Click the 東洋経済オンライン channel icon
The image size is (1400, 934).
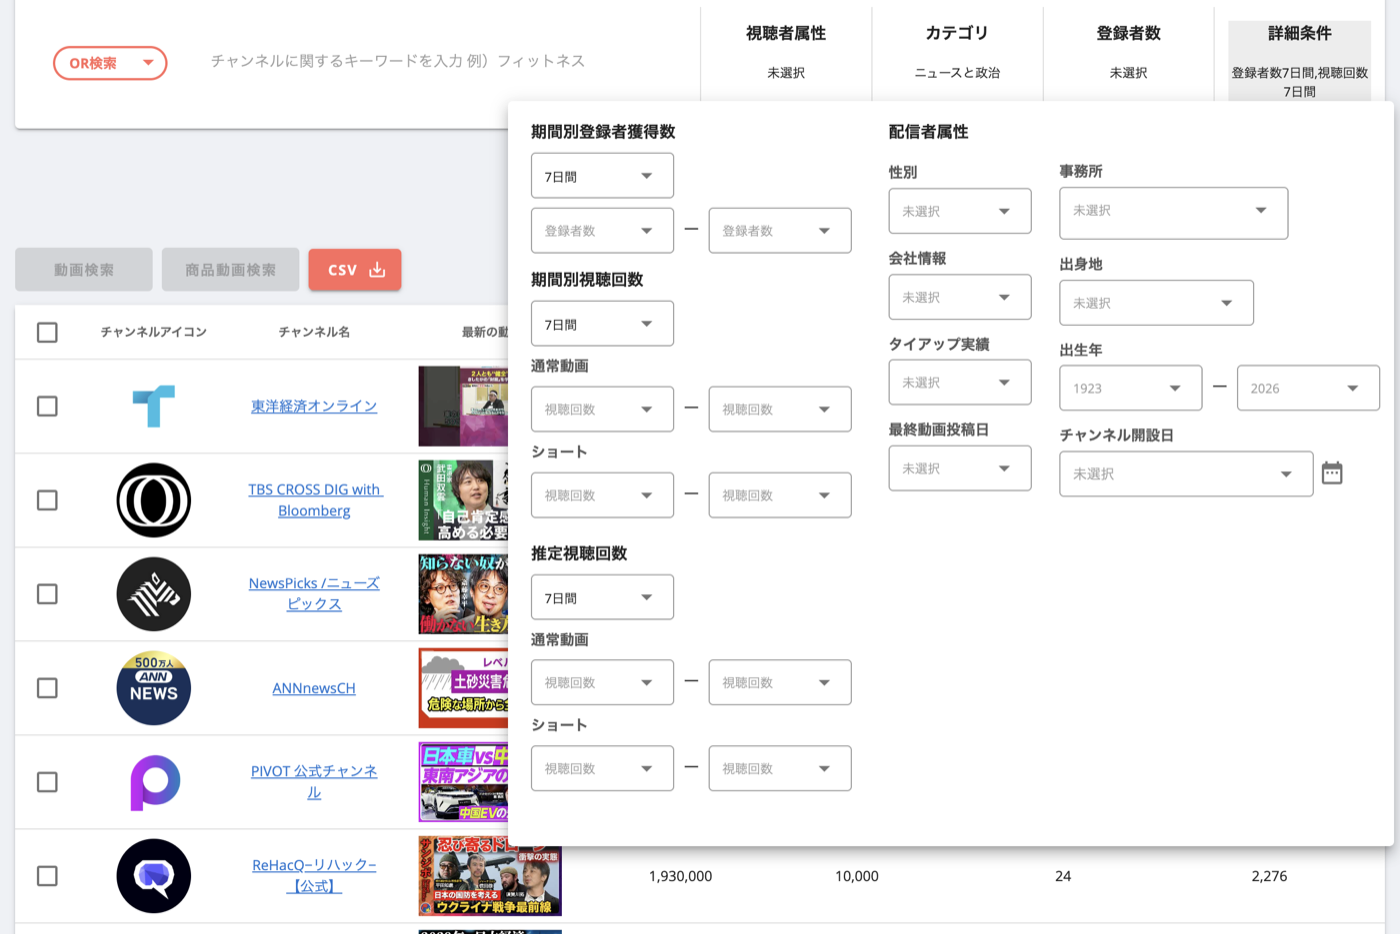(154, 406)
